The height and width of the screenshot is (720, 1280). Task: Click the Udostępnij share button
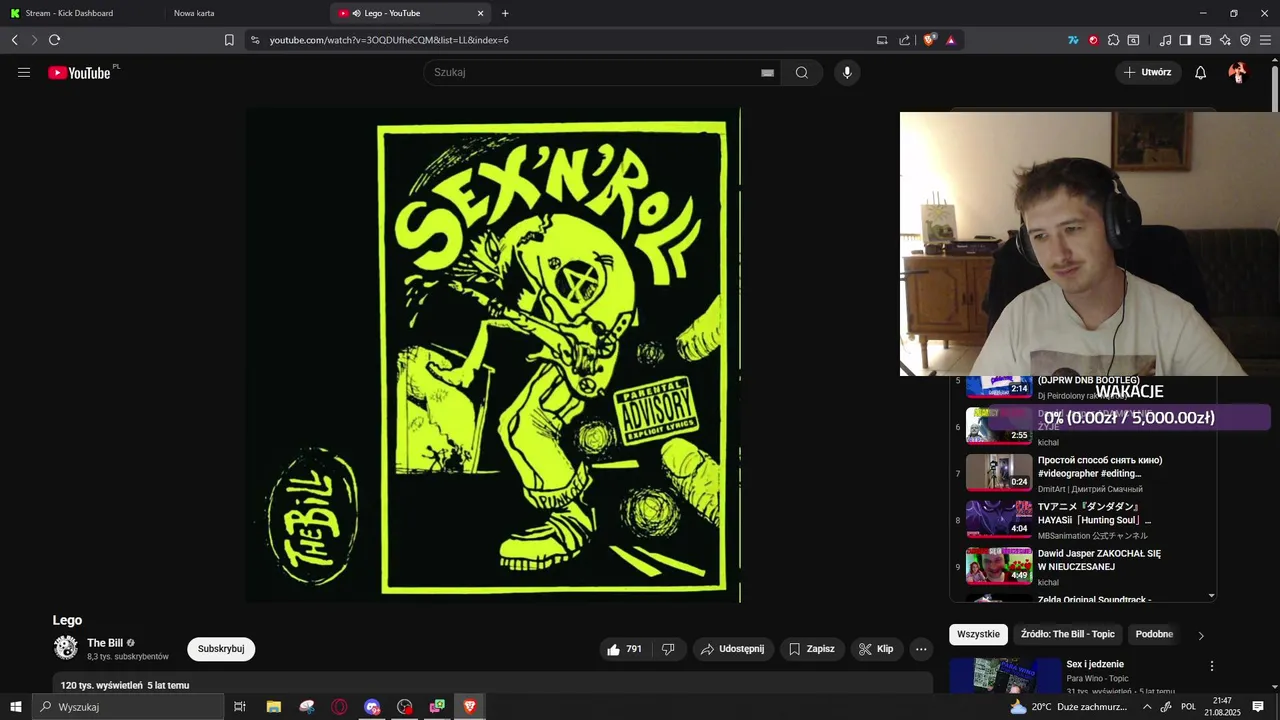tap(732, 649)
